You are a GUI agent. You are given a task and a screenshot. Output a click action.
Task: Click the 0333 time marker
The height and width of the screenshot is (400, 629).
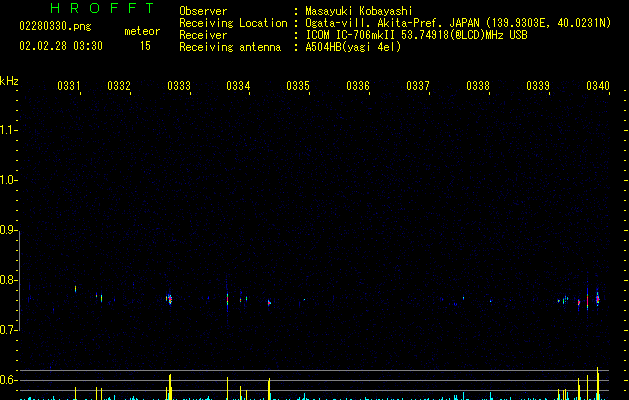pos(179,86)
